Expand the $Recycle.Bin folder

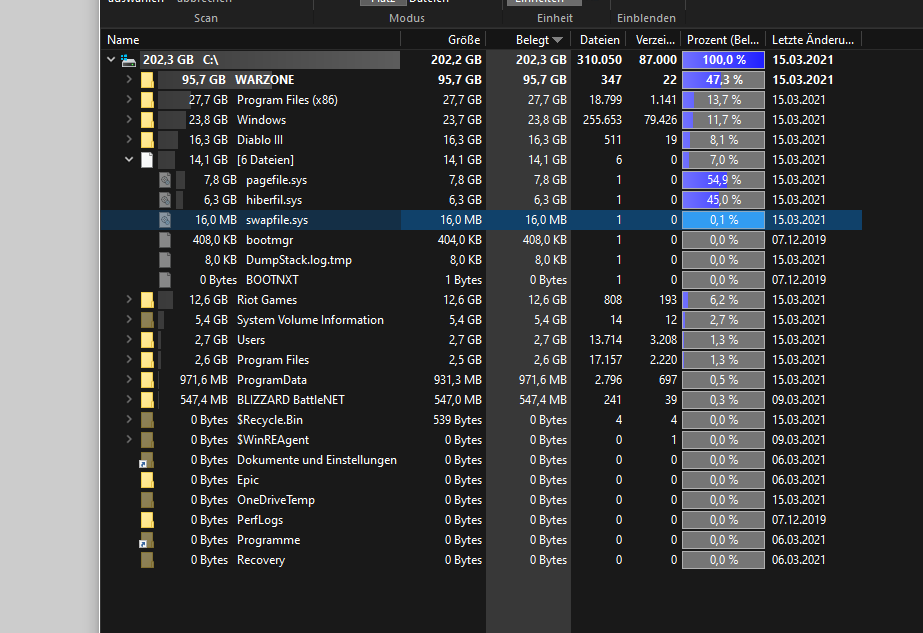(x=129, y=420)
